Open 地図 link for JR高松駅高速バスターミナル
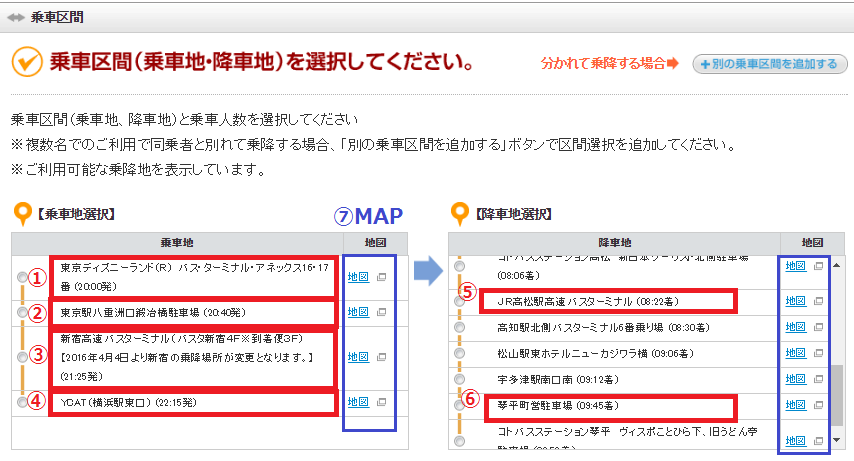 click(x=795, y=300)
